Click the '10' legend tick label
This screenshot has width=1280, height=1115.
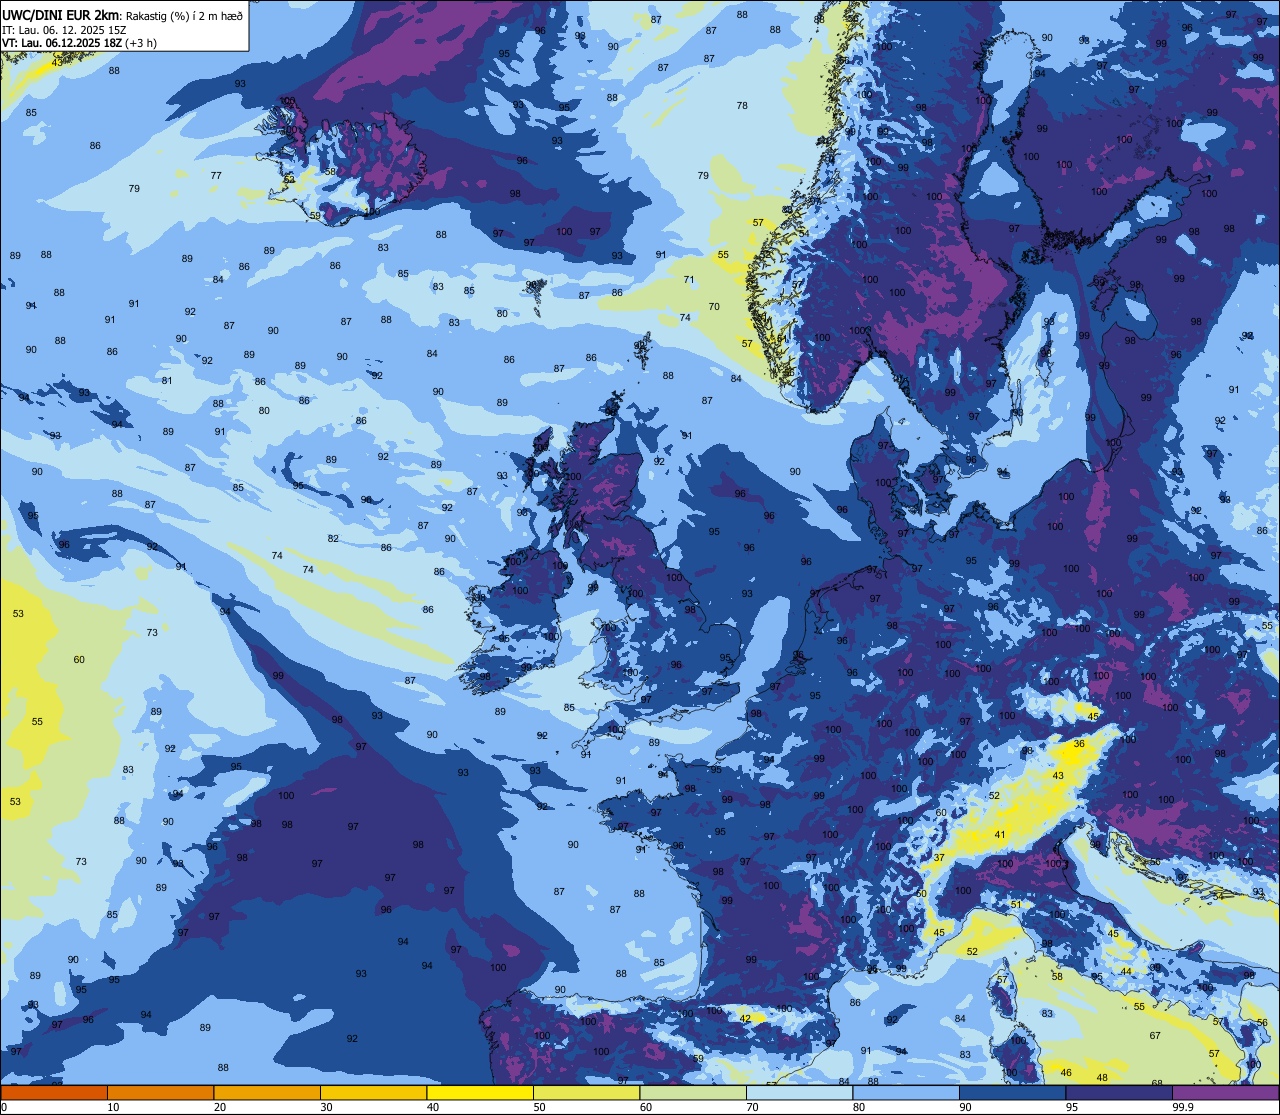[113, 1107]
